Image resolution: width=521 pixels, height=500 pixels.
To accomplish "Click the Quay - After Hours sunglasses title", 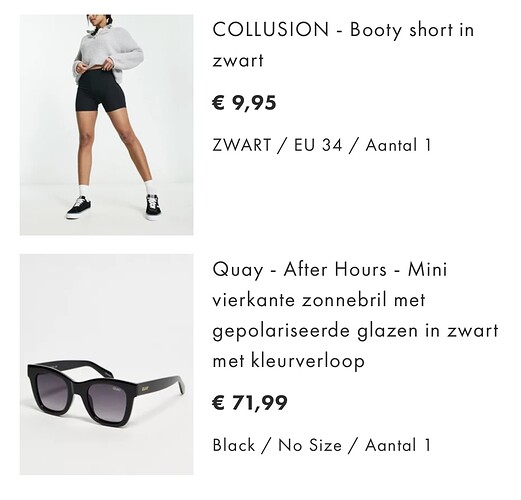I will [x=355, y=315].
